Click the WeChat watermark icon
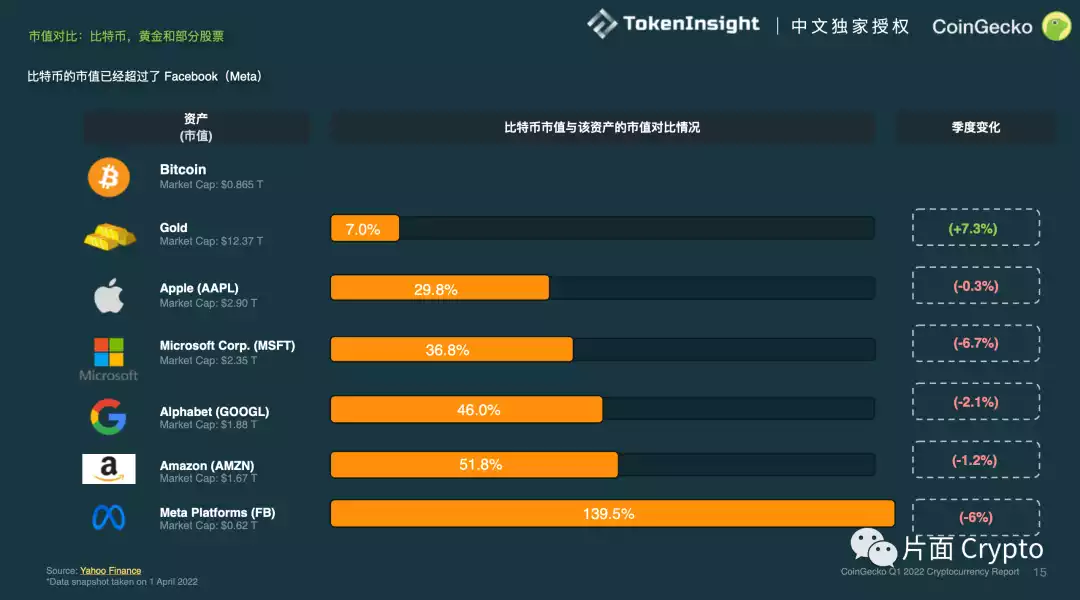This screenshot has width=1080, height=600. click(x=874, y=548)
